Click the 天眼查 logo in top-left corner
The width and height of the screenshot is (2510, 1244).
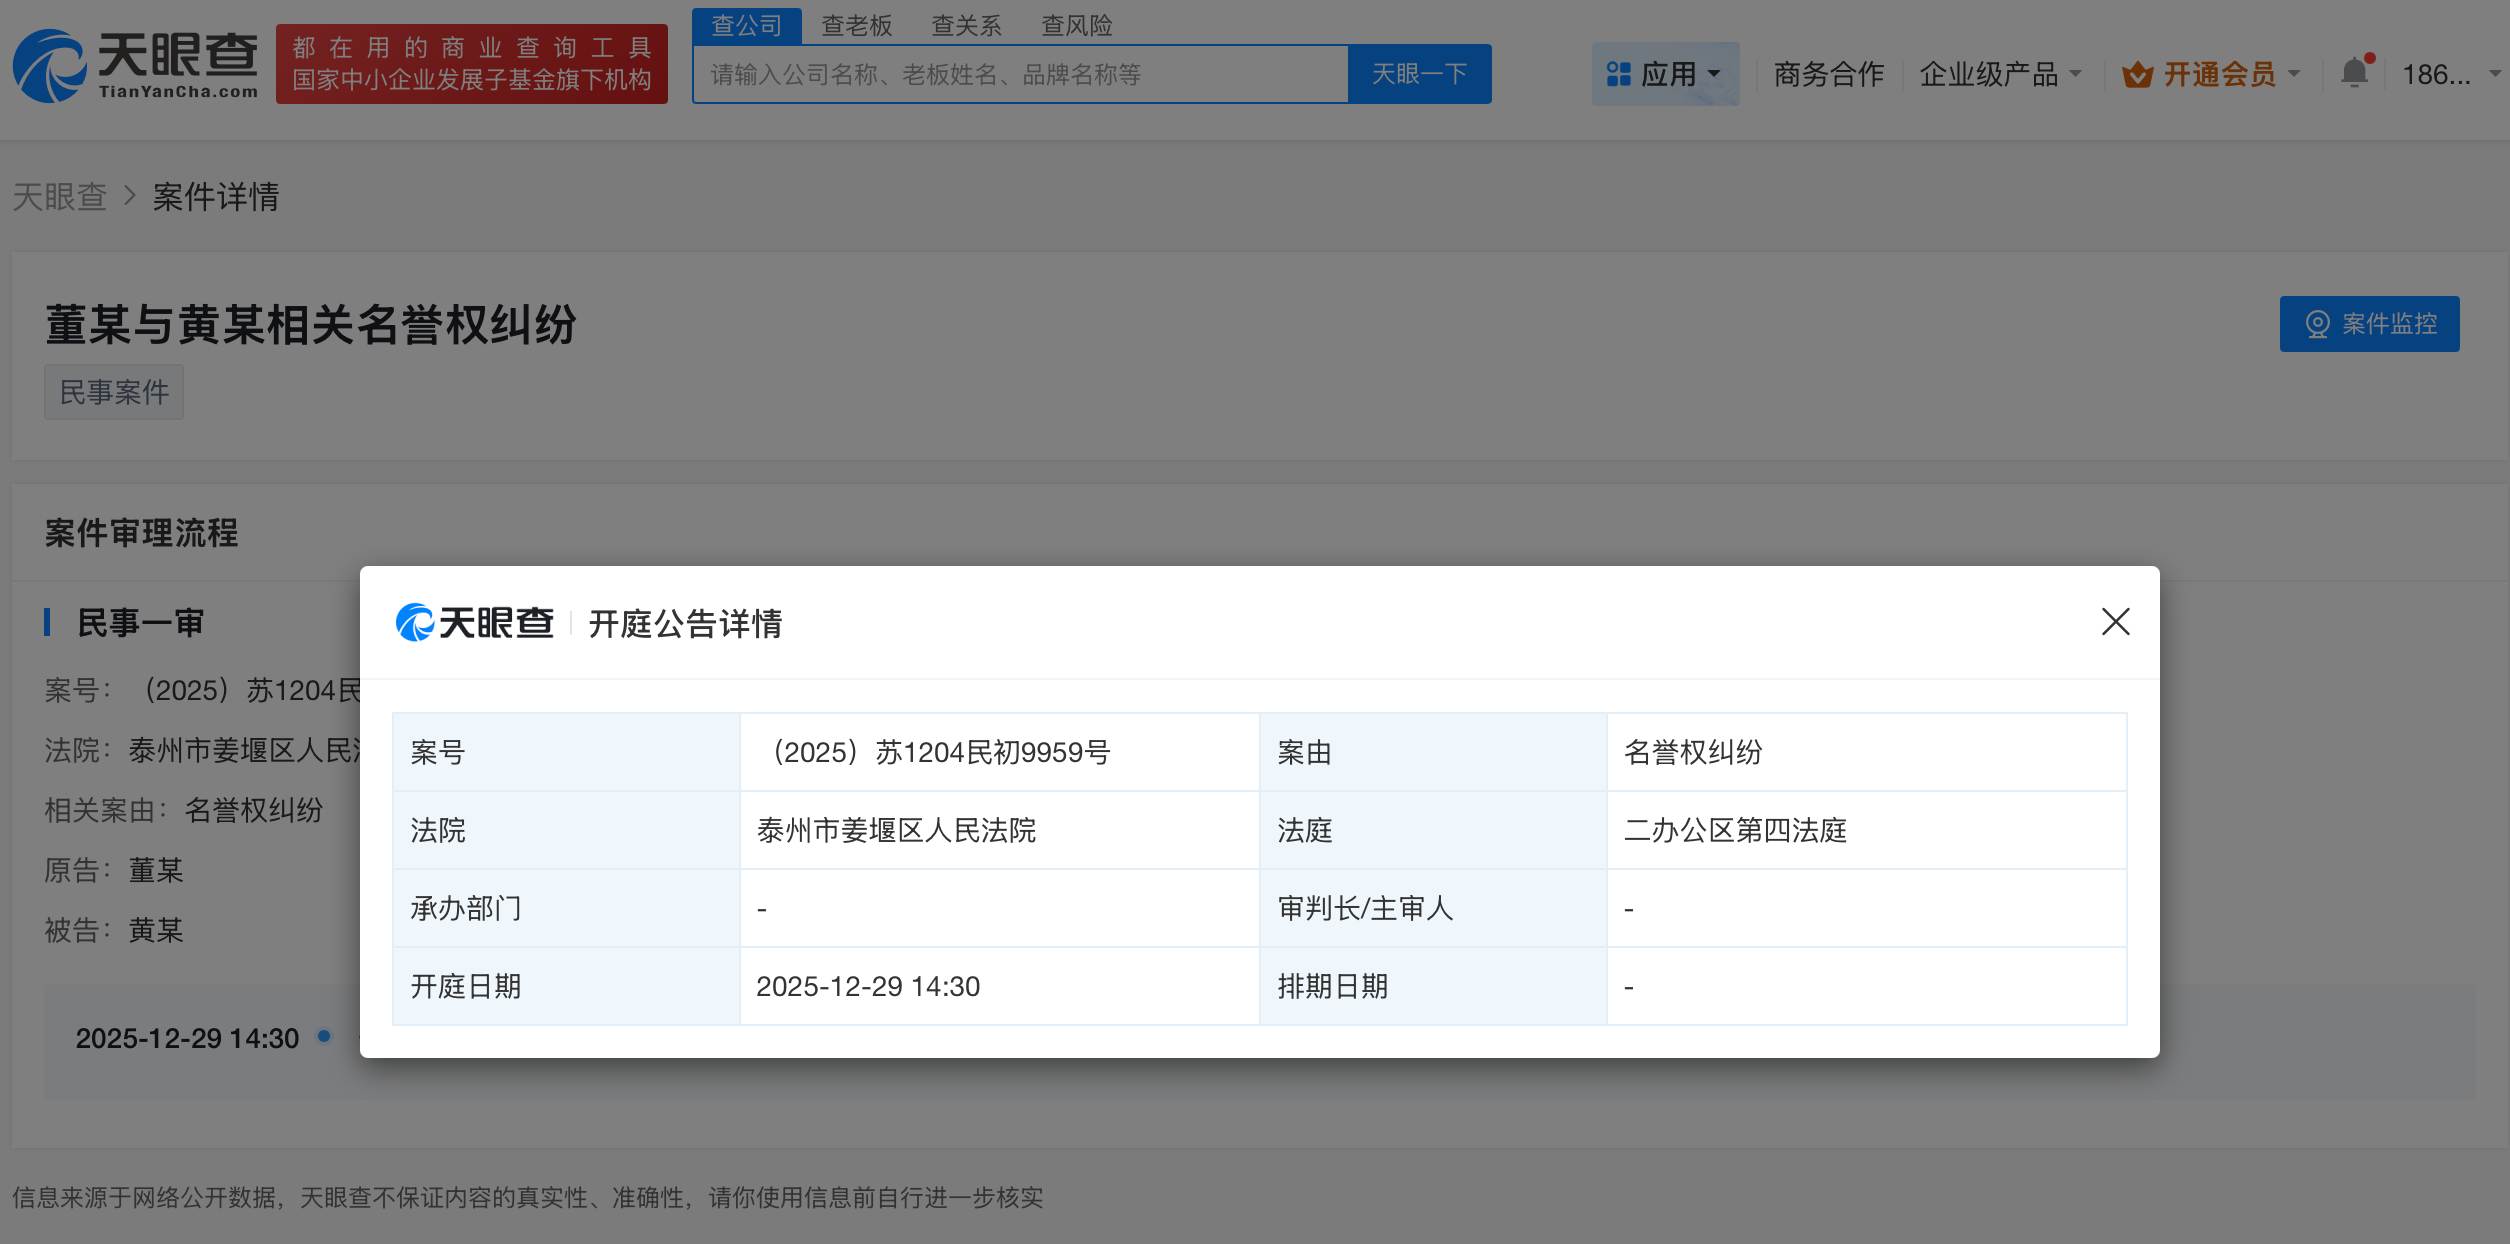tap(140, 65)
